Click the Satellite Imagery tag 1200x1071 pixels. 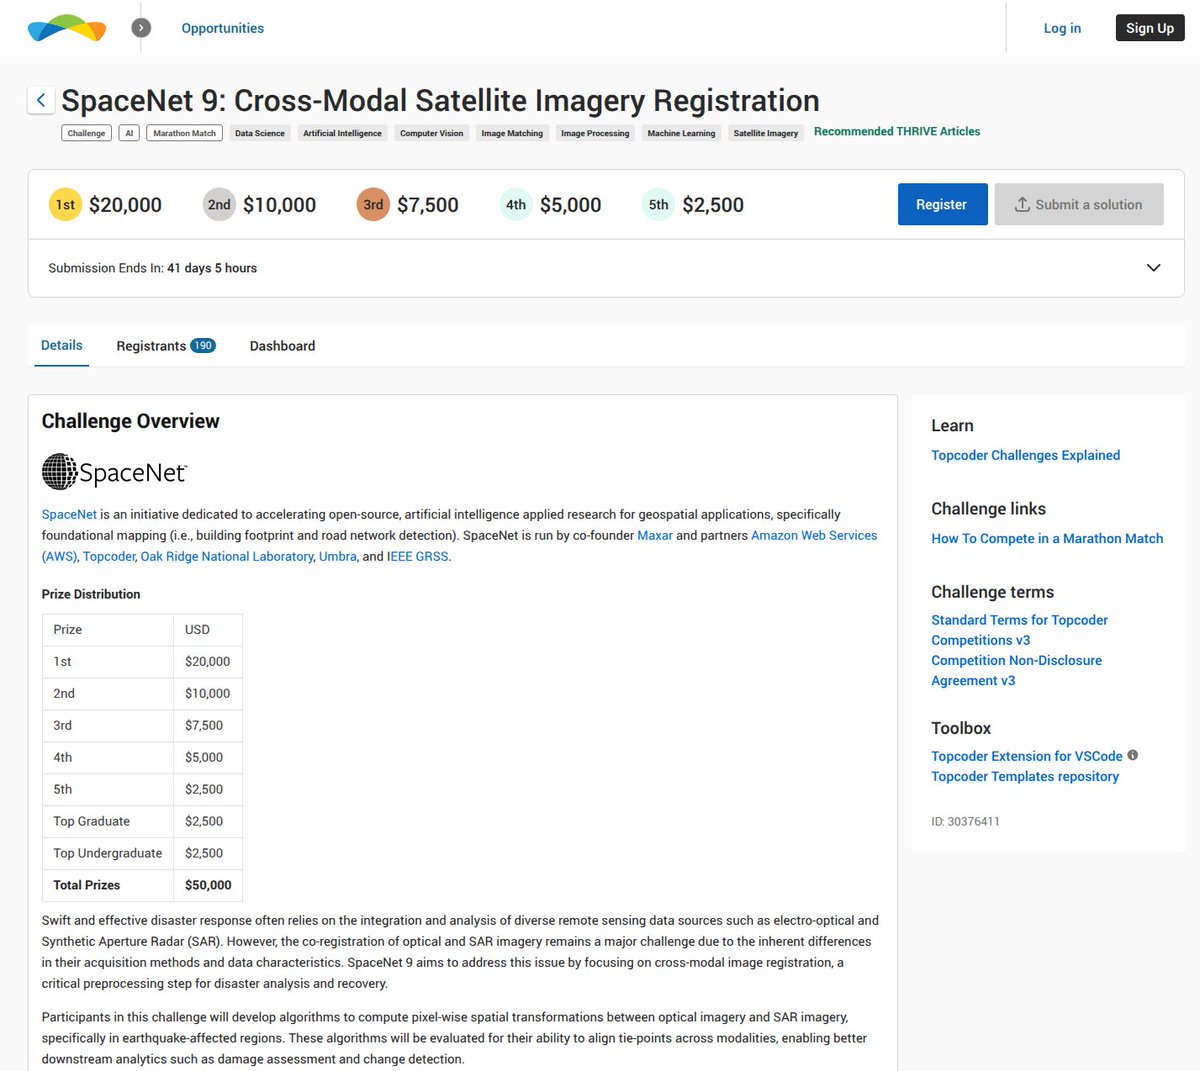(766, 133)
